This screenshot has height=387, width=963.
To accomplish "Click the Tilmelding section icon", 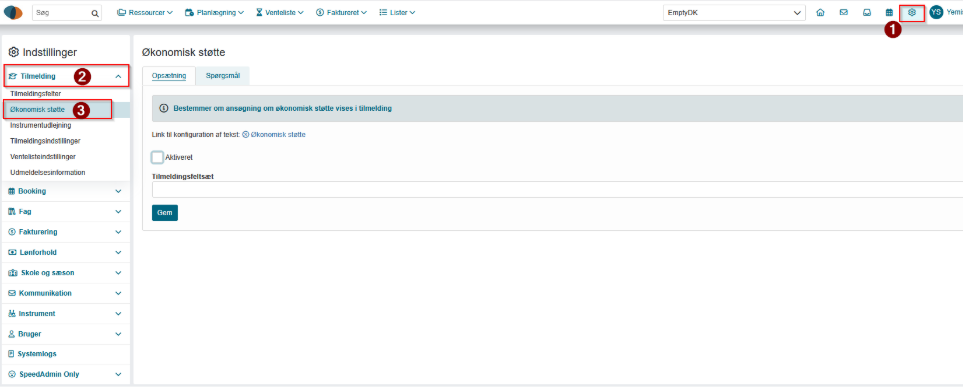I will click(x=12, y=76).
